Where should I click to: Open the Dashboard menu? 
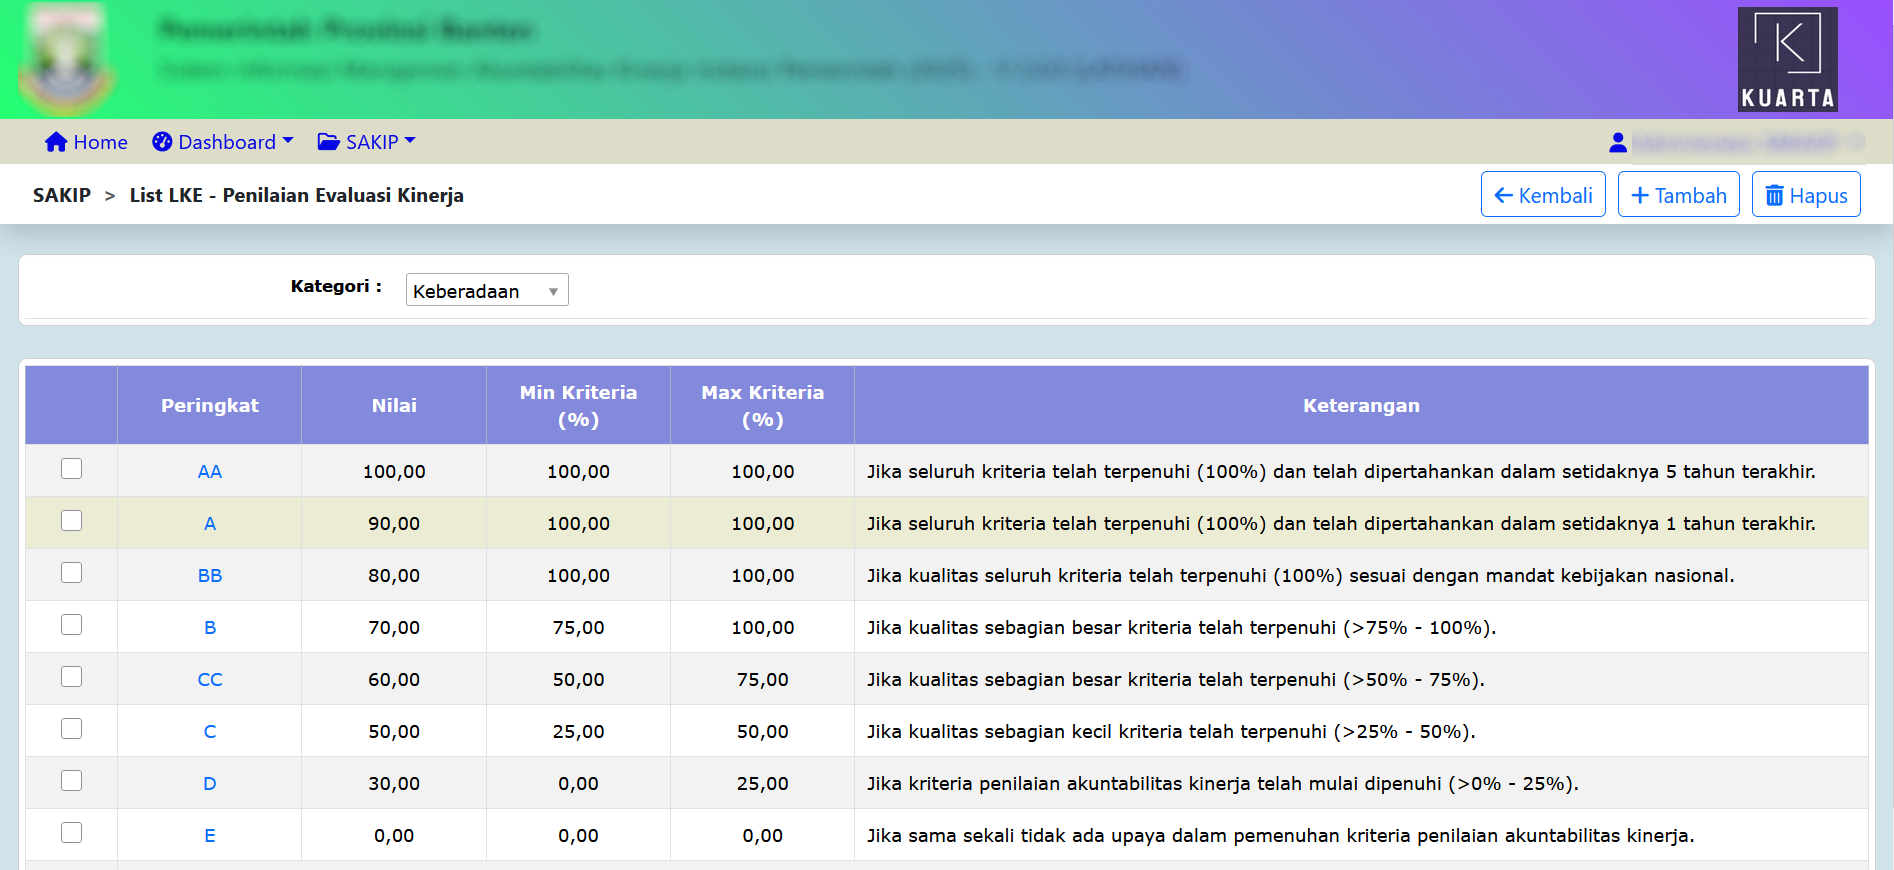coord(223,142)
